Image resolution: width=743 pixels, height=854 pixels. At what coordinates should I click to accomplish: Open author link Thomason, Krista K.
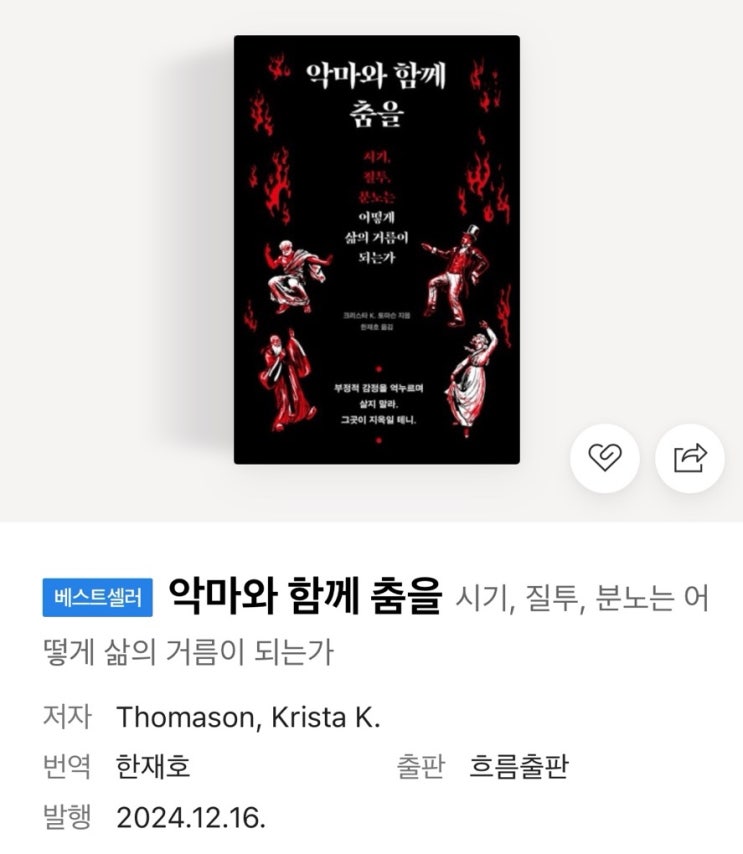pyautogui.click(x=248, y=717)
